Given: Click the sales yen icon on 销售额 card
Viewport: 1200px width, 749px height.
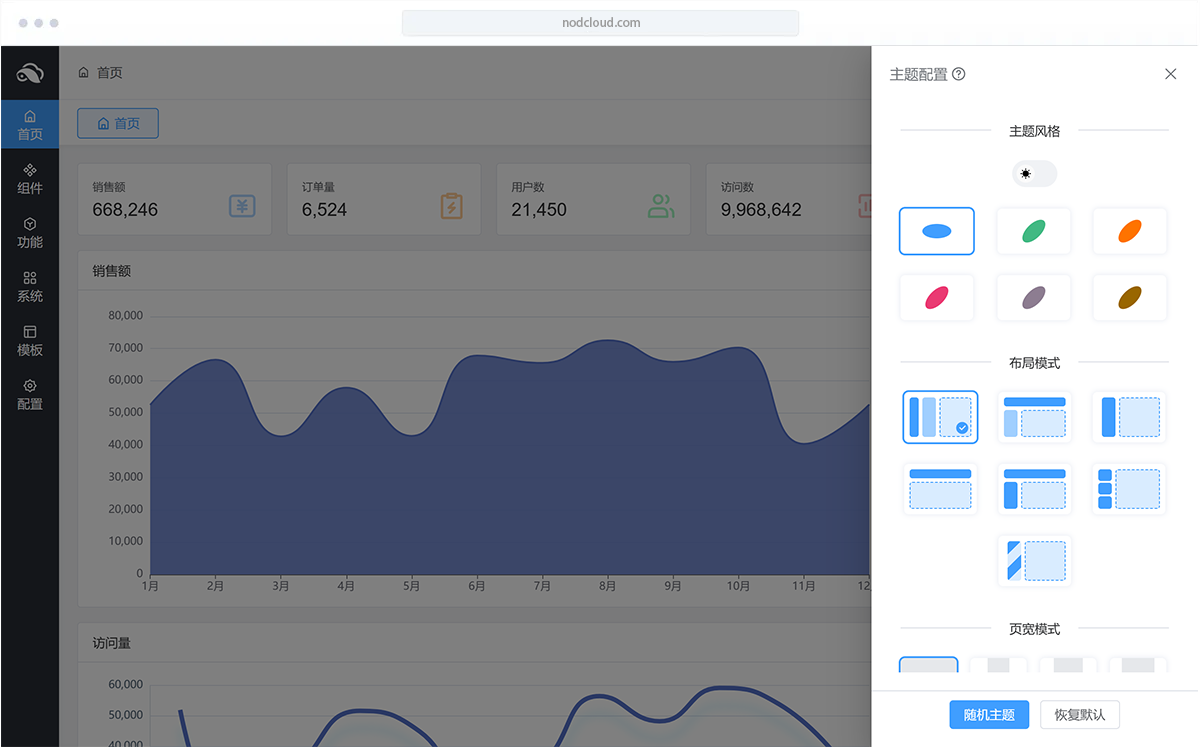Looking at the screenshot, I should tap(242, 206).
